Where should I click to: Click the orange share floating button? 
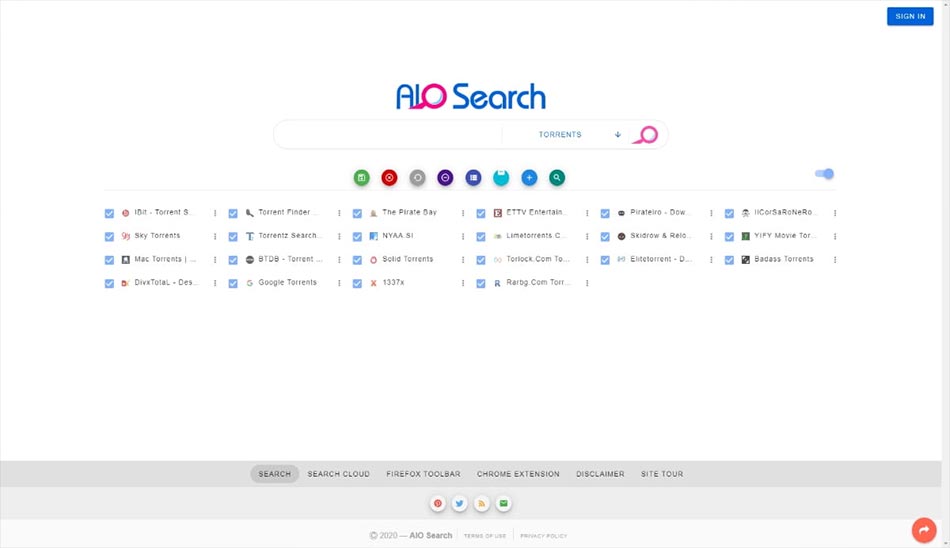[x=924, y=530]
